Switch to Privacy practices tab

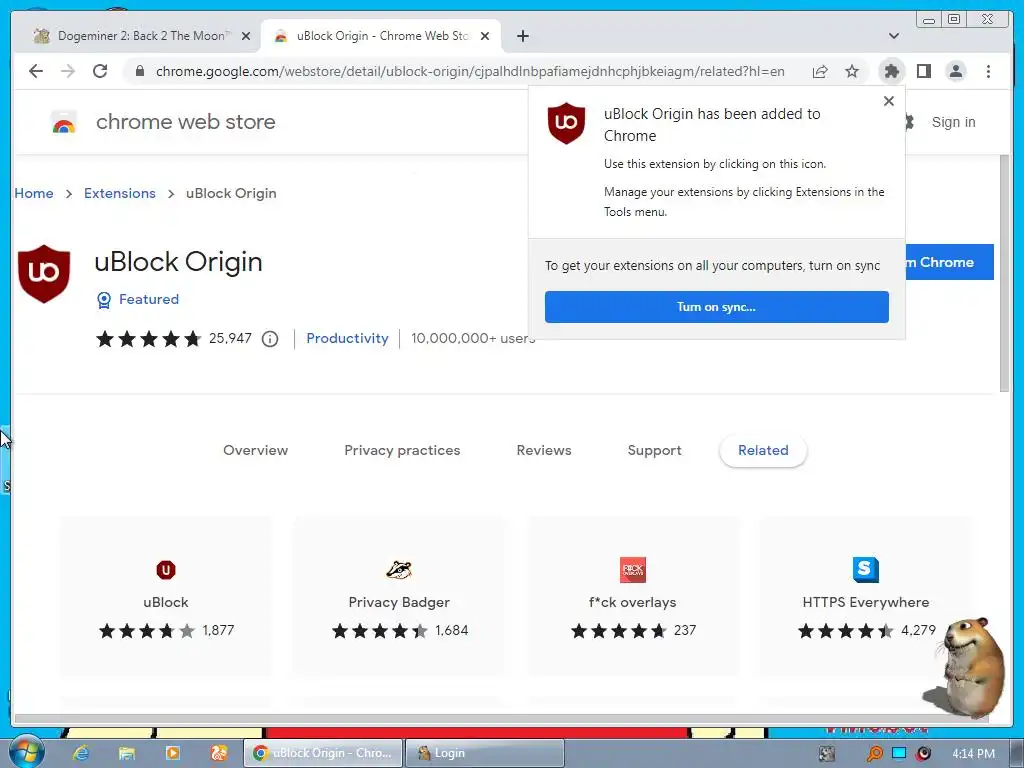point(402,450)
